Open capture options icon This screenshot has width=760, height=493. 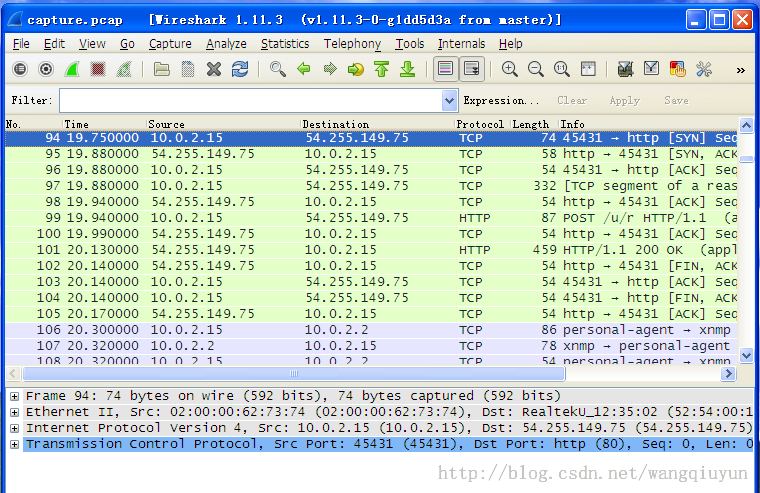46,69
